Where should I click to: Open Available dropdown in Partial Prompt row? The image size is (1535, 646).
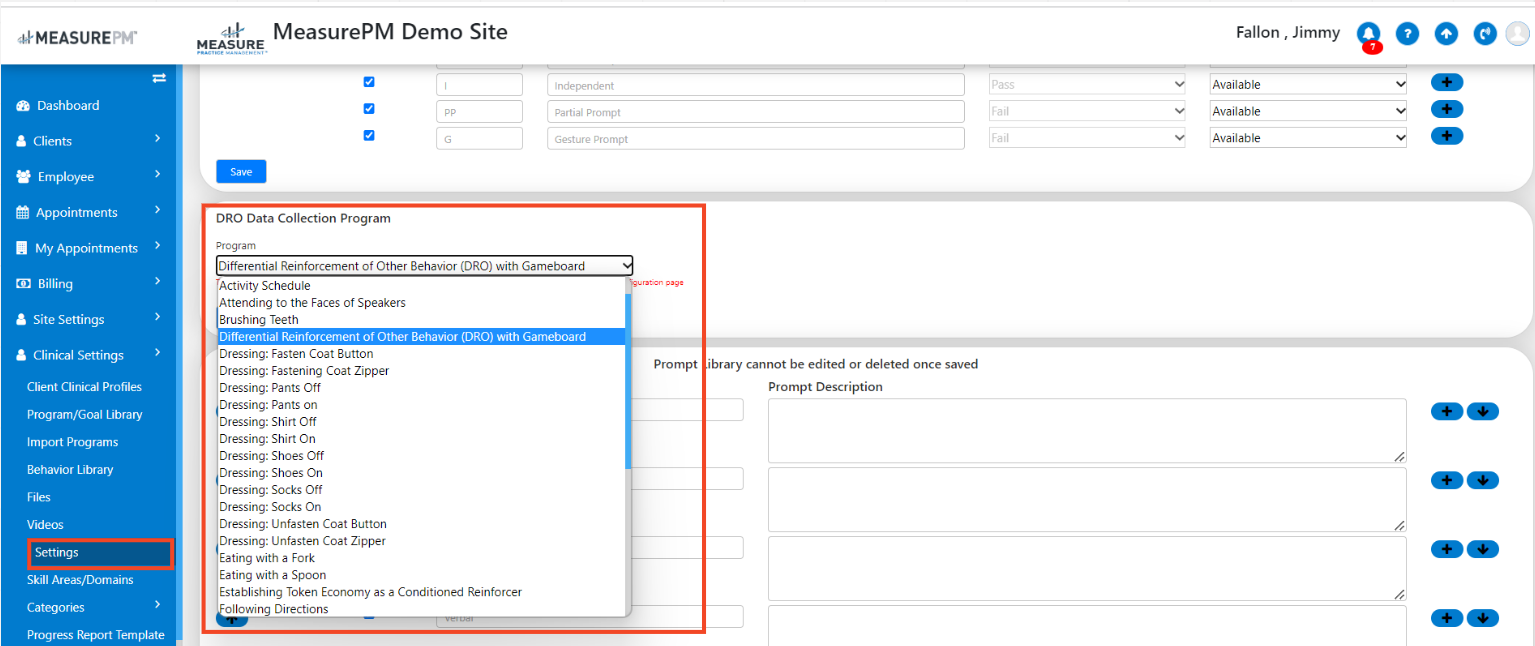(1308, 111)
